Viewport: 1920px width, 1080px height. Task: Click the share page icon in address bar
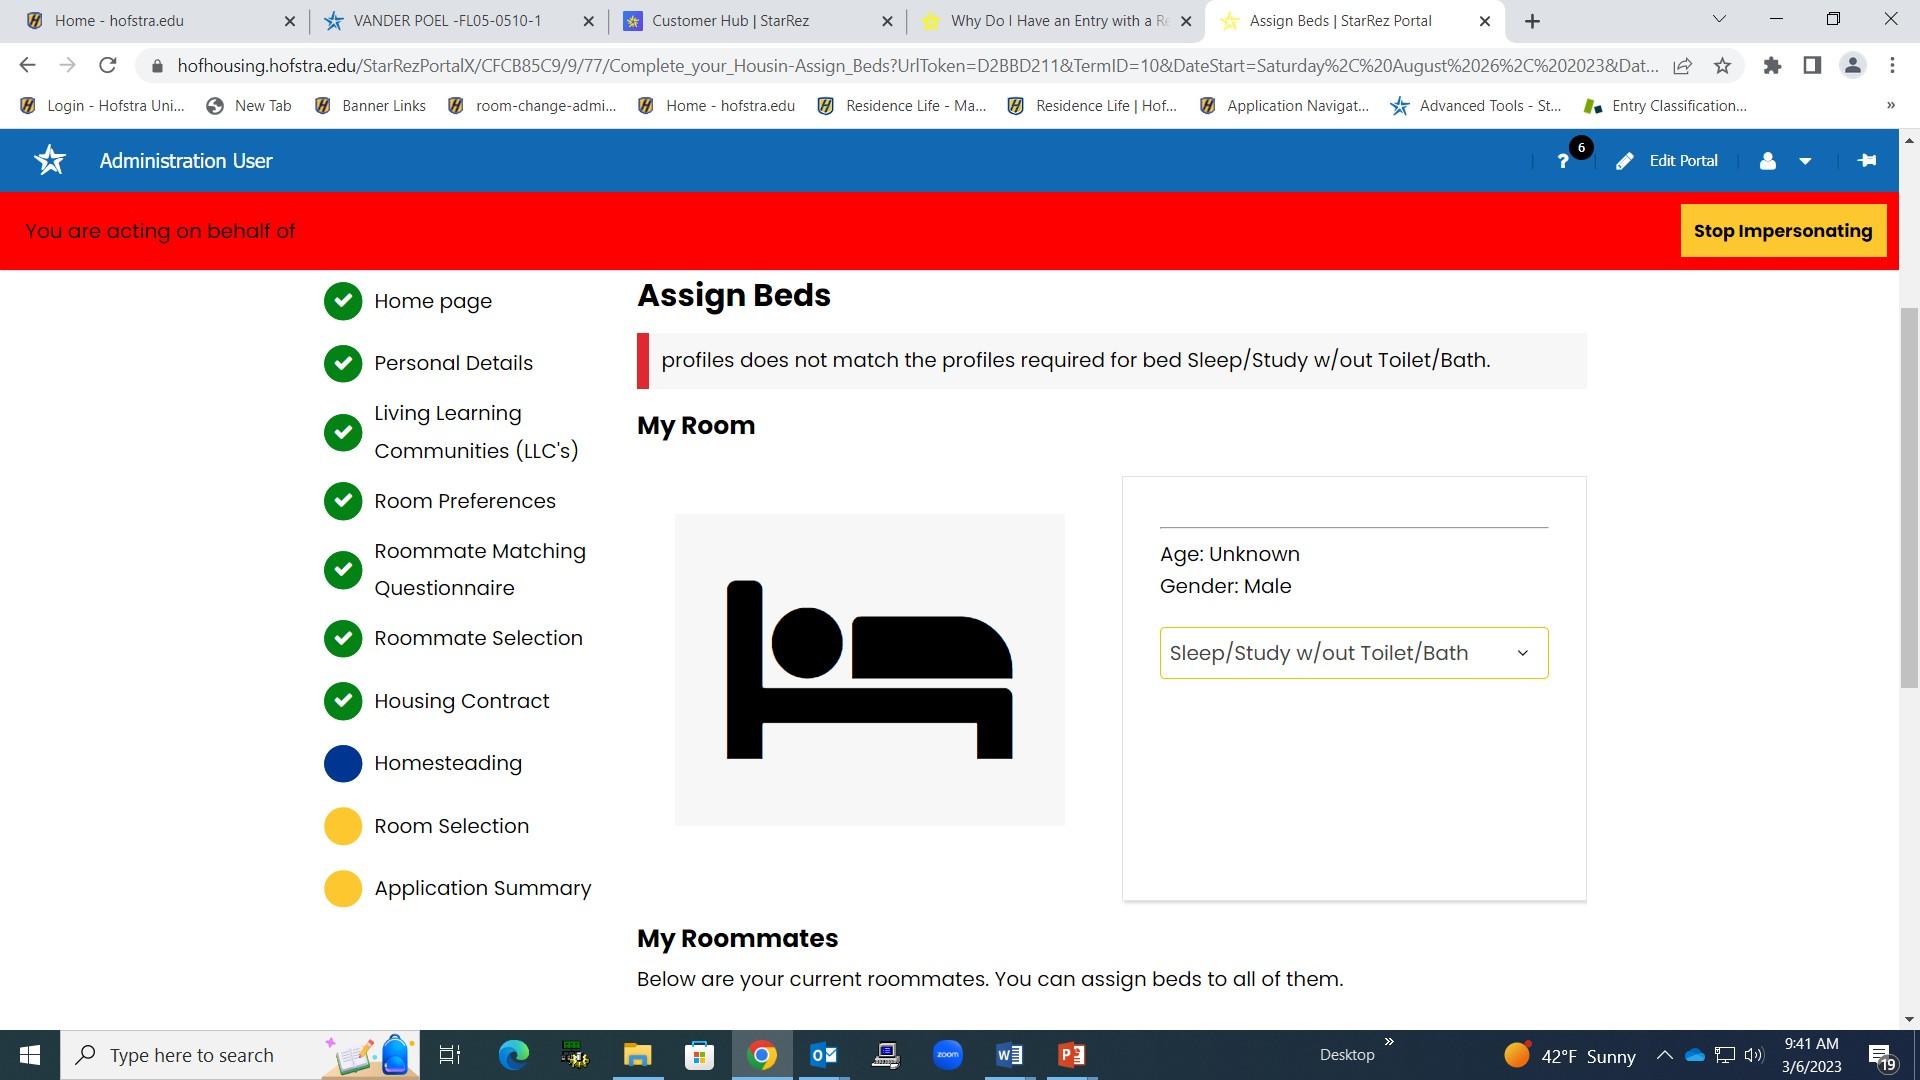(x=1683, y=66)
